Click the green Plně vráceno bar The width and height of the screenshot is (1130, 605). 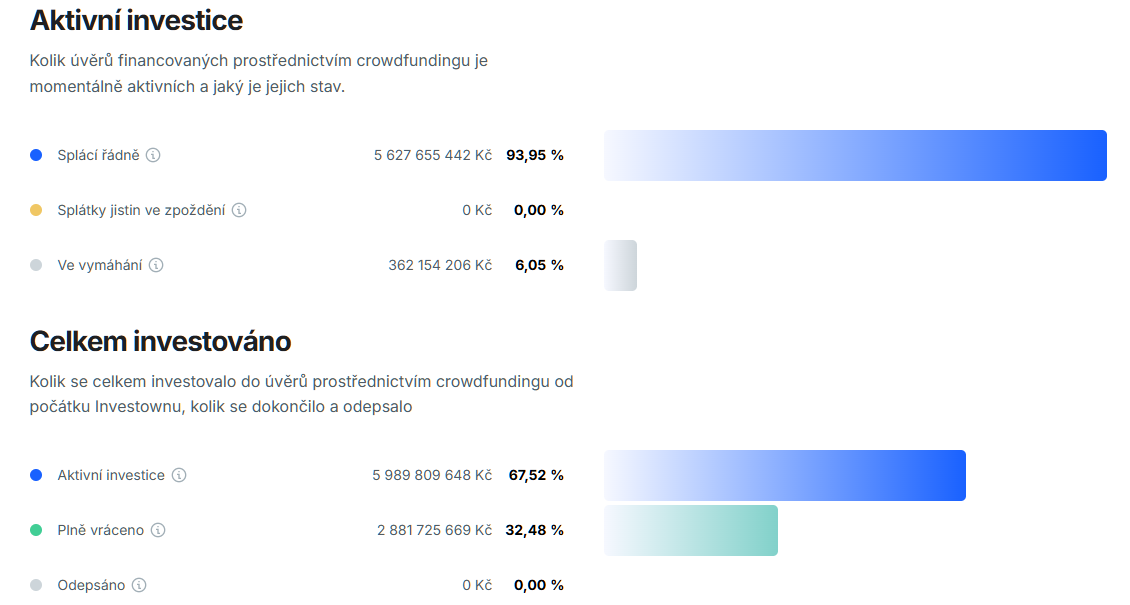click(x=690, y=530)
